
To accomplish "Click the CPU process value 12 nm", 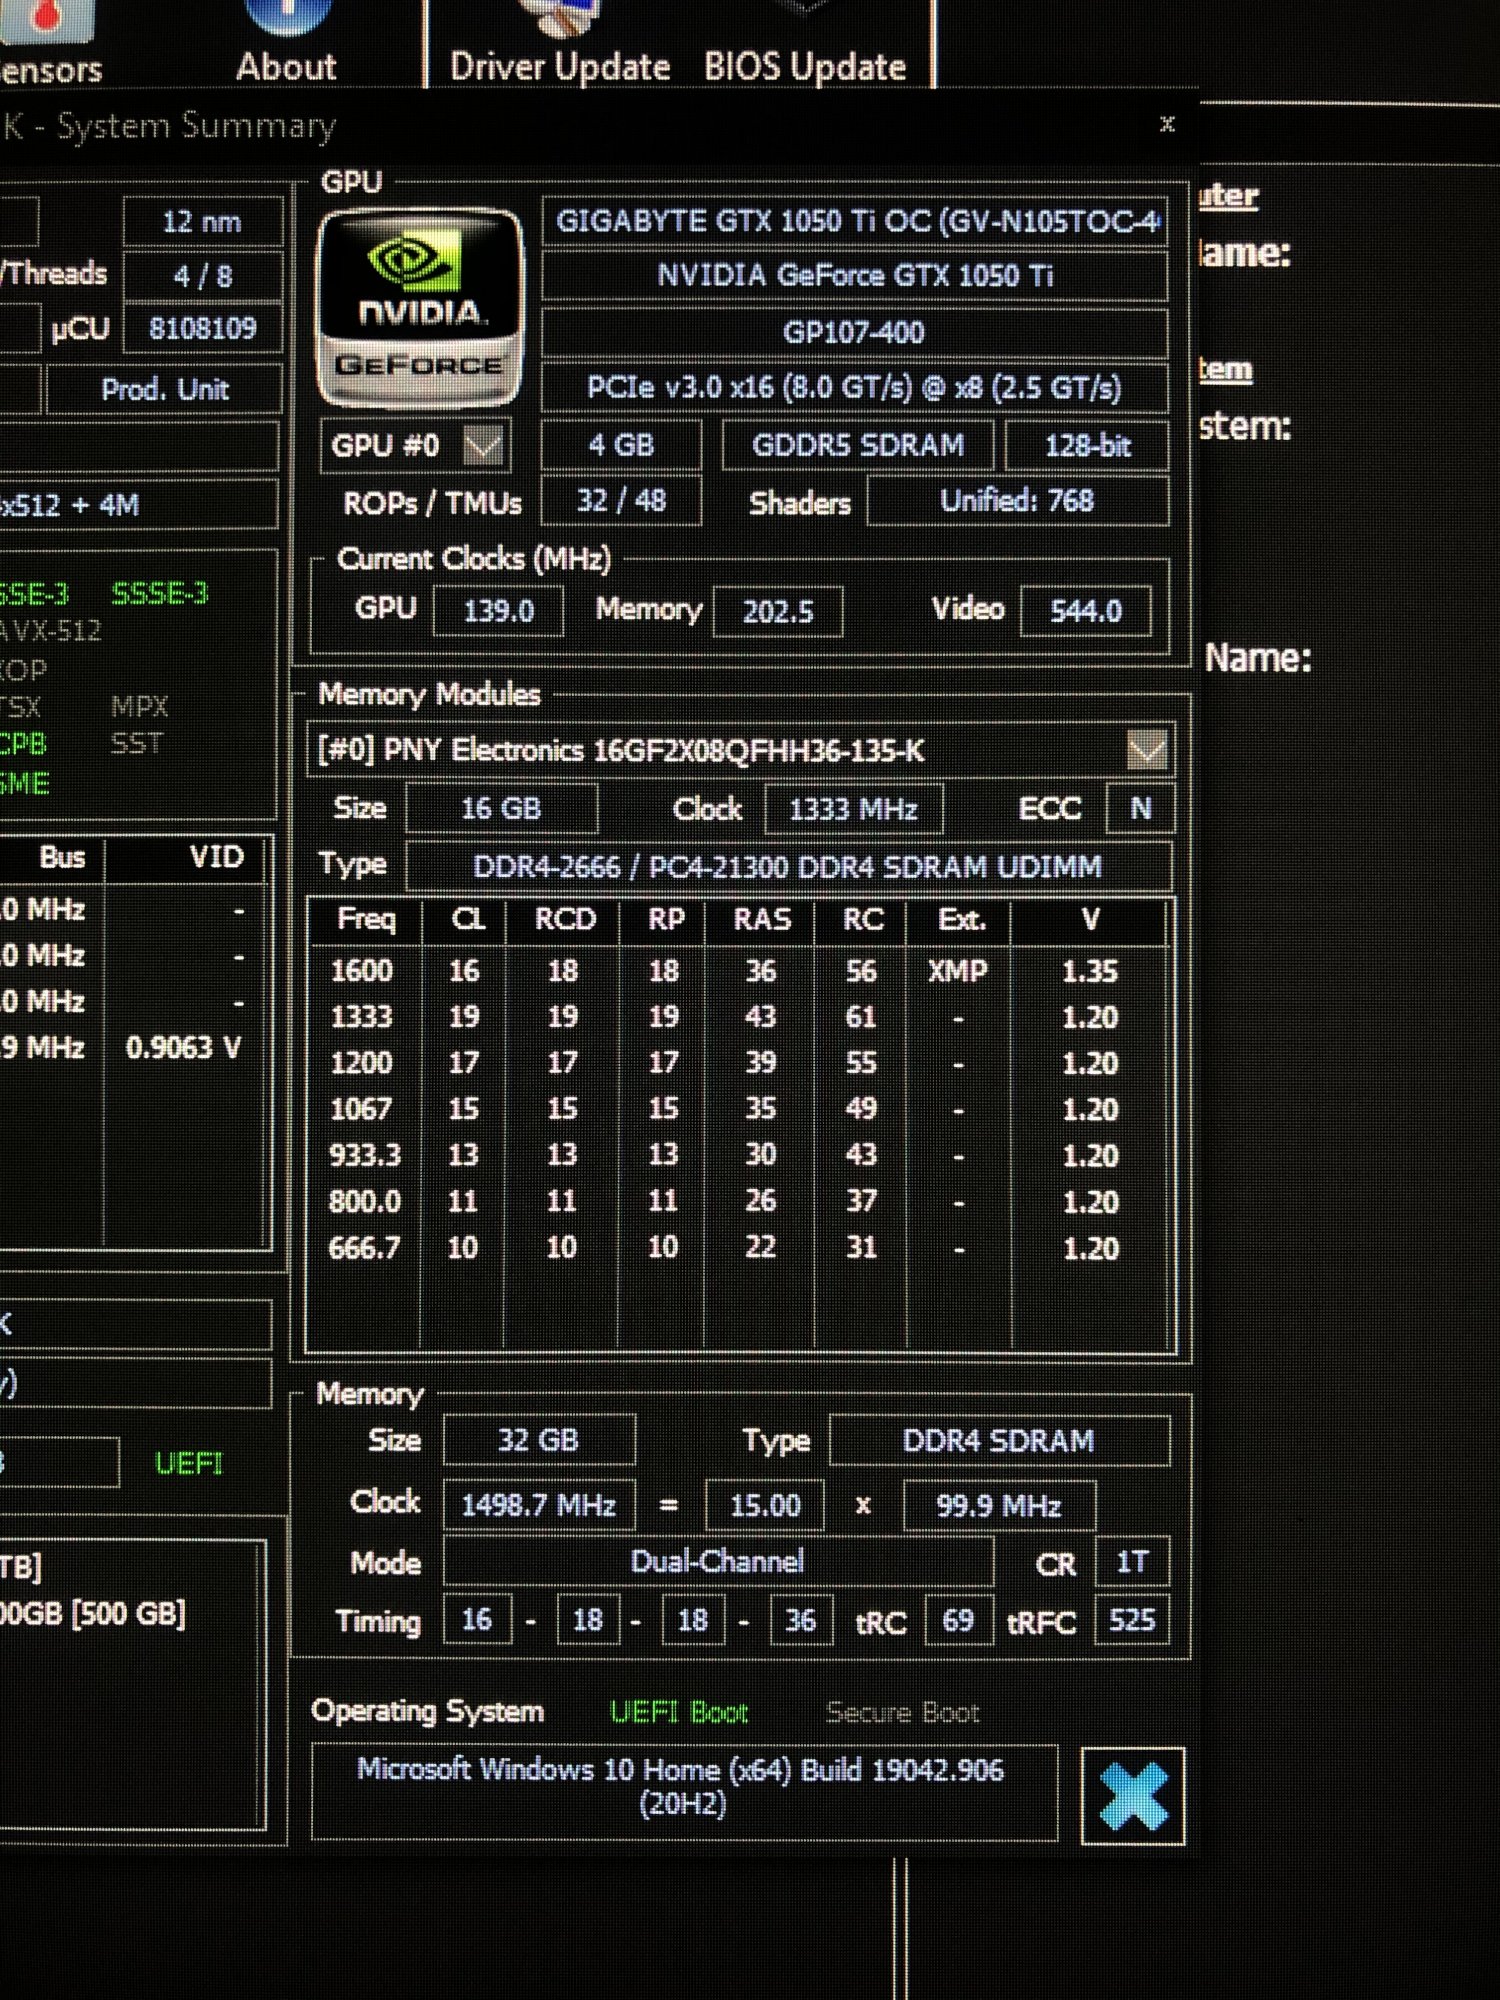I will click(202, 222).
